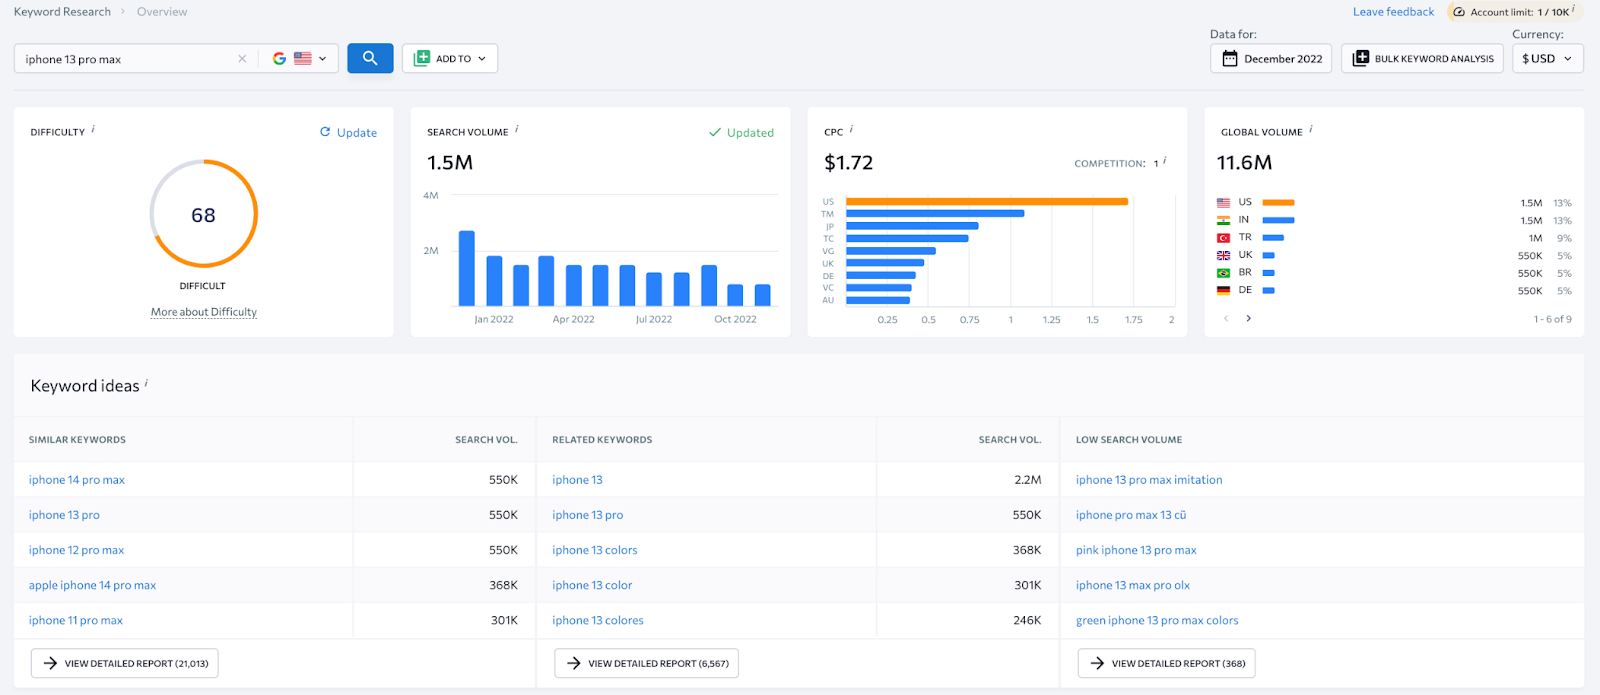Viewport: 1600px width, 695px height.
Task: Click the LOW SEARCH VOLUME column header
Action: pos(1129,440)
